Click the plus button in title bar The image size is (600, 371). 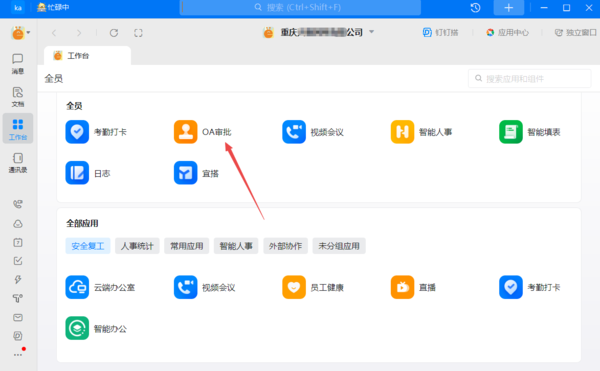tap(509, 8)
